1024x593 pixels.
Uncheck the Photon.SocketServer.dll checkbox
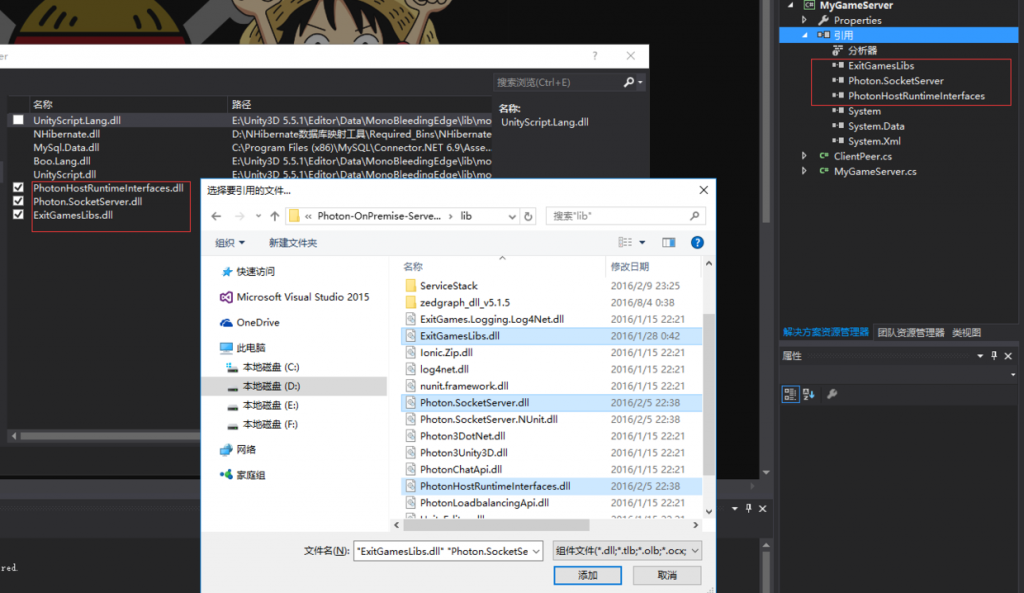pos(18,201)
